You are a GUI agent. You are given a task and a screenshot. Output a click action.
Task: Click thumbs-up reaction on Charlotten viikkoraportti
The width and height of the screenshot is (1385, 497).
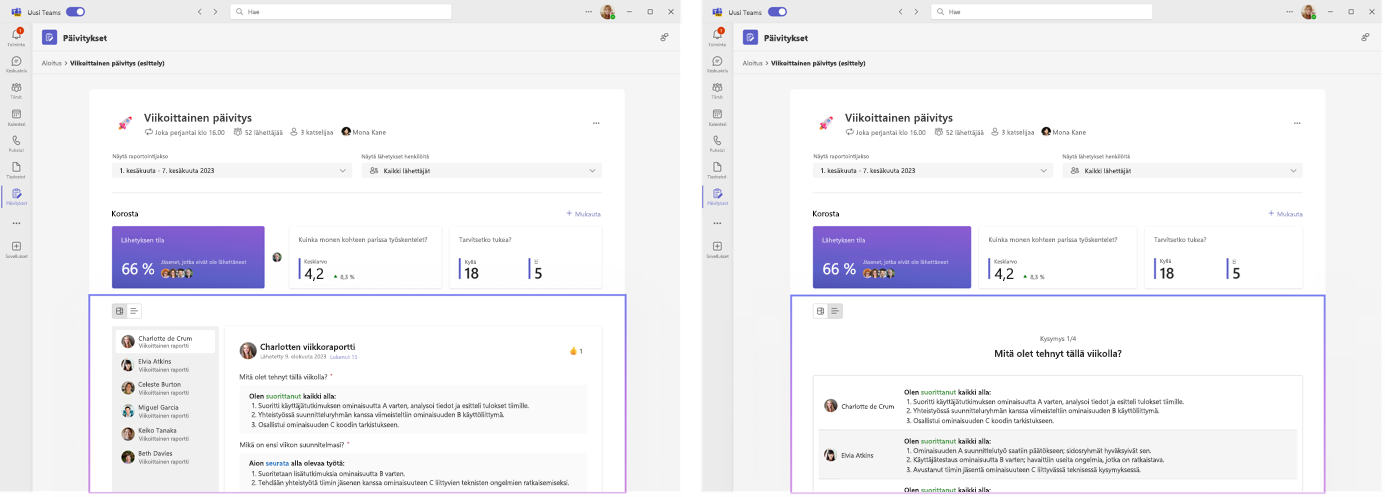(575, 351)
